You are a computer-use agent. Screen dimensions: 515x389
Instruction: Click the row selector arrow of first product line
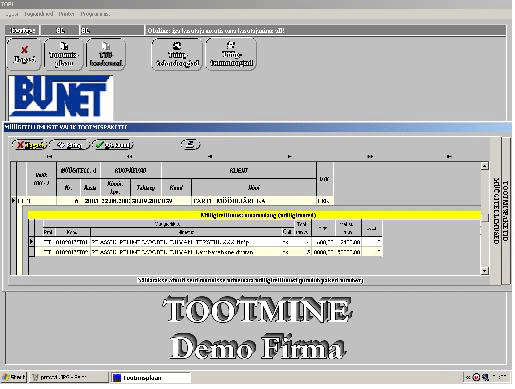32,241
